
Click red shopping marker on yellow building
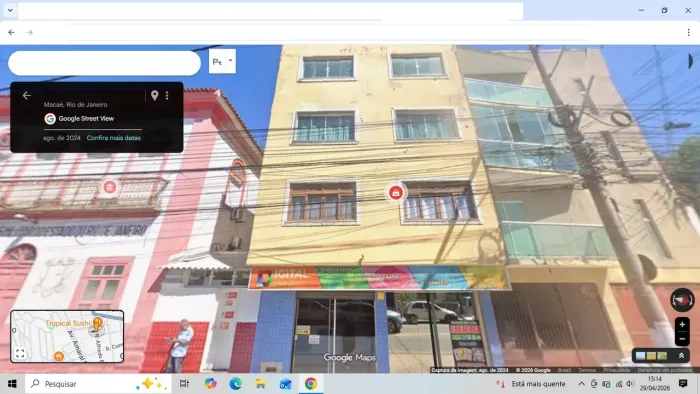396,192
